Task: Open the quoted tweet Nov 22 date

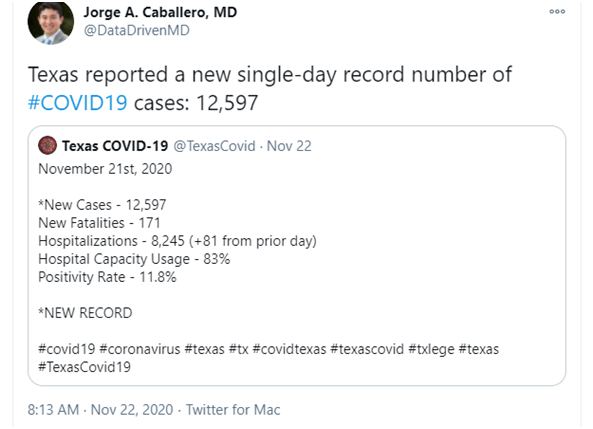Action: (289, 146)
